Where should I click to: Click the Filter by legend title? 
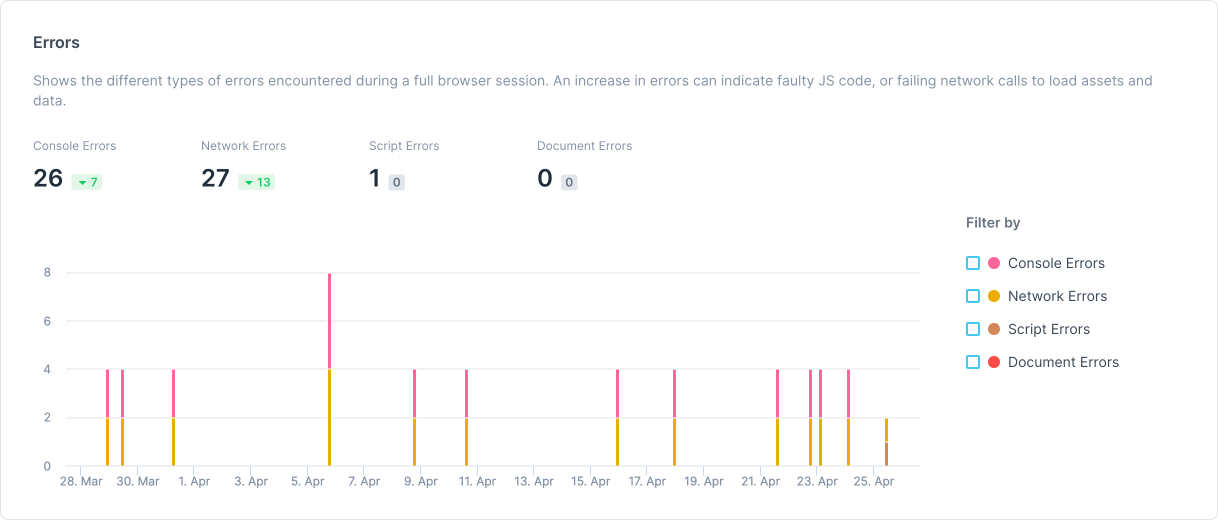pos(993,223)
